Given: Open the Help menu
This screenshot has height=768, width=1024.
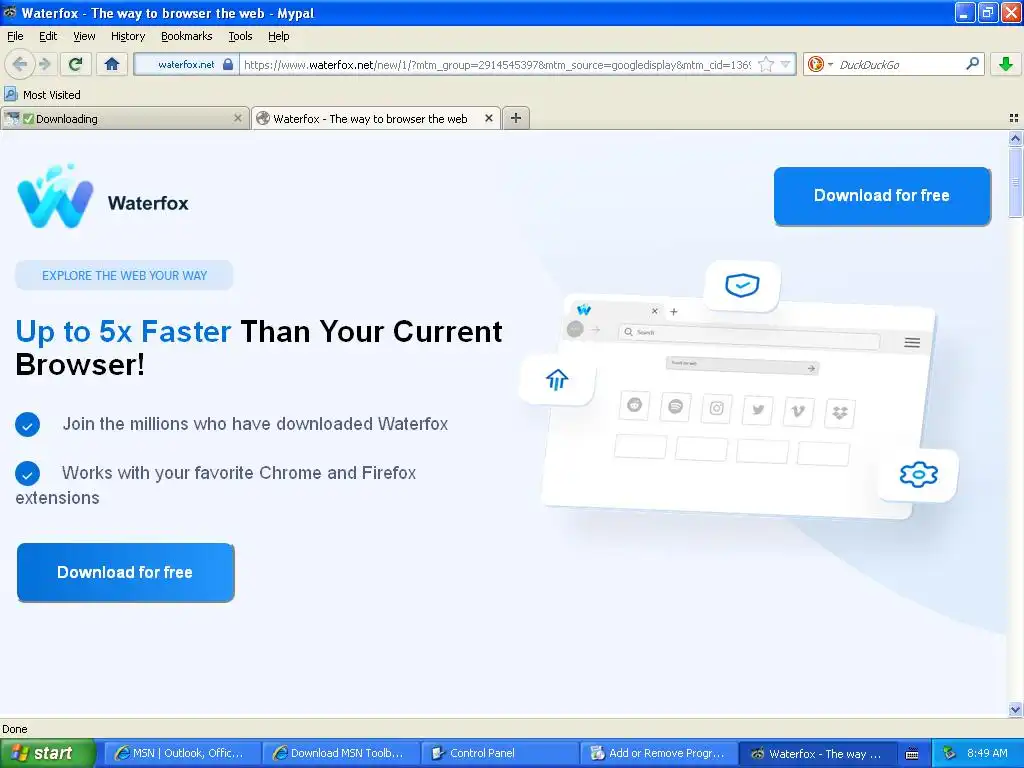Looking at the screenshot, I should click(279, 36).
